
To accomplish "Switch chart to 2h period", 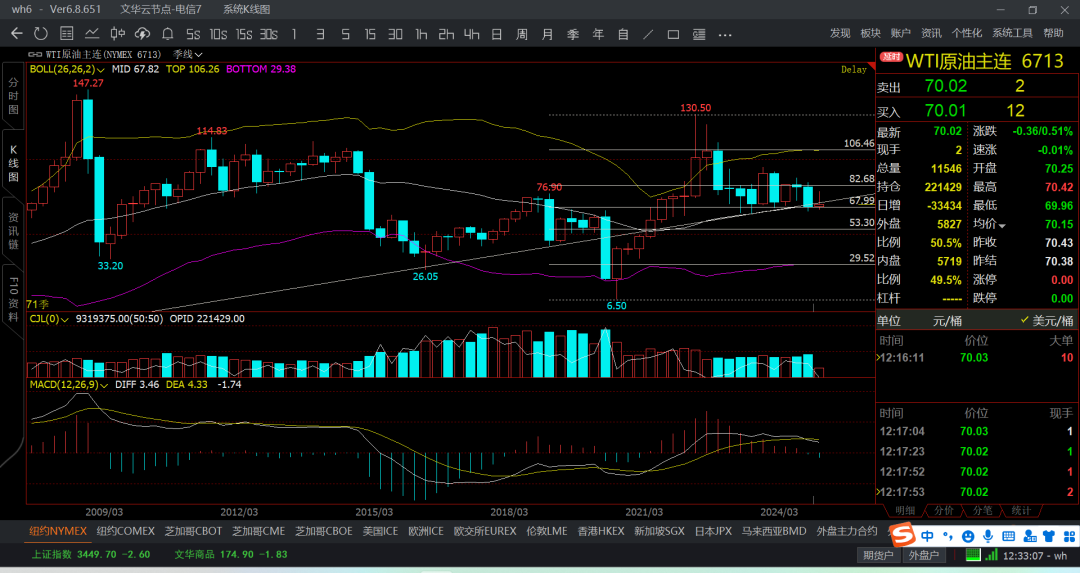I will [x=446, y=34].
